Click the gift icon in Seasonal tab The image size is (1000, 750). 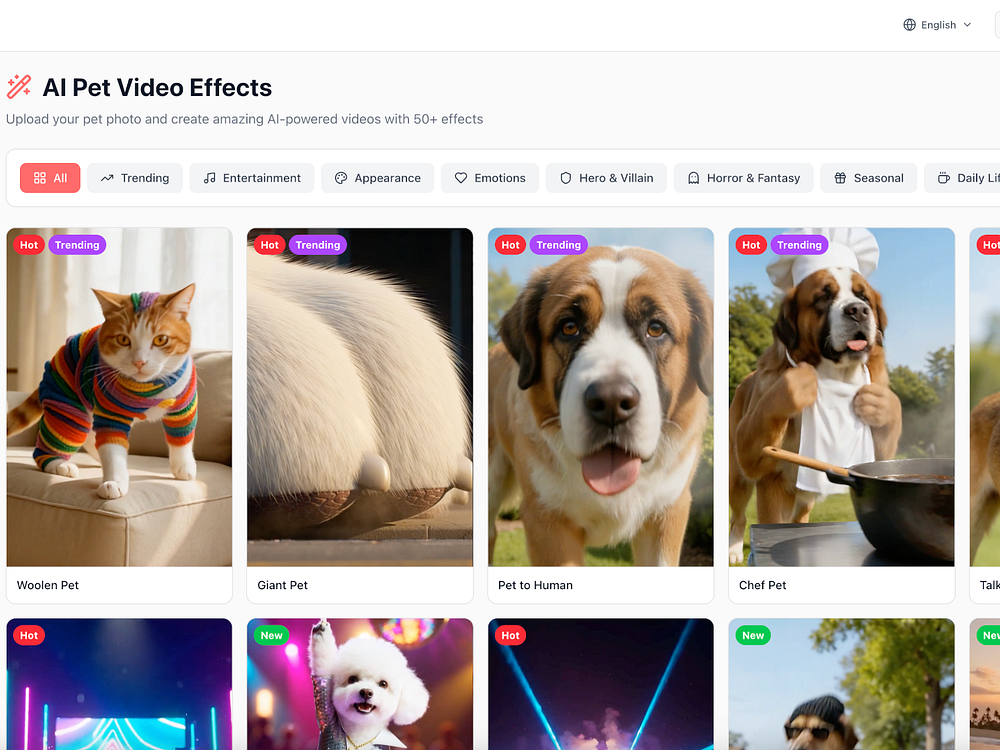pyautogui.click(x=840, y=178)
